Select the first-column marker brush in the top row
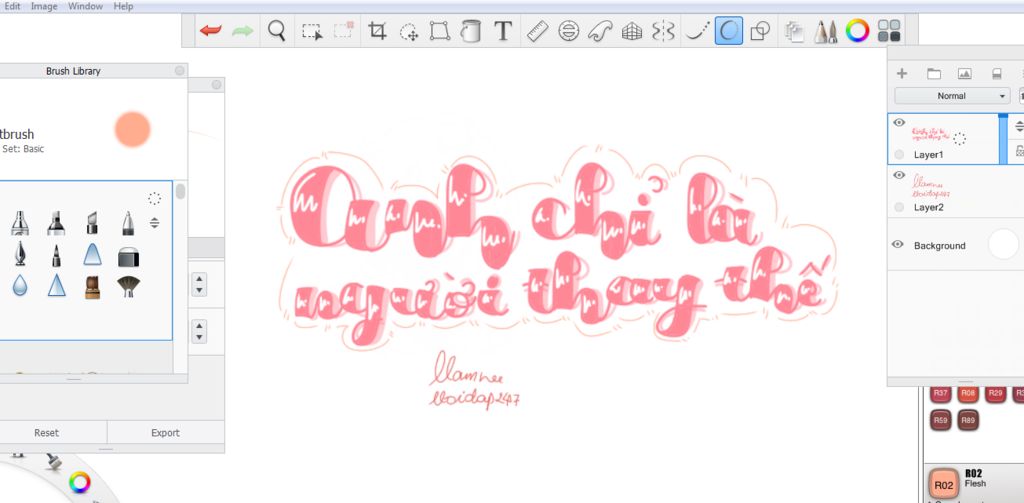This screenshot has width=1024, height=503. (x=20, y=223)
